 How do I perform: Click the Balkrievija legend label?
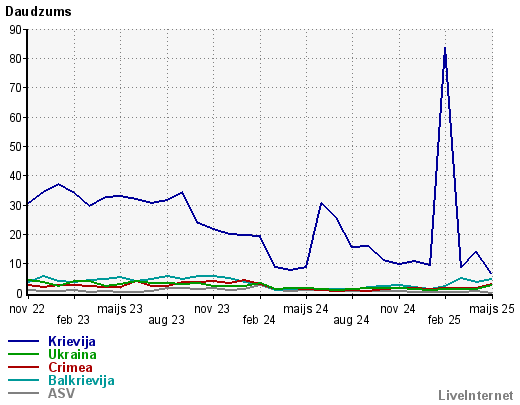(81, 380)
